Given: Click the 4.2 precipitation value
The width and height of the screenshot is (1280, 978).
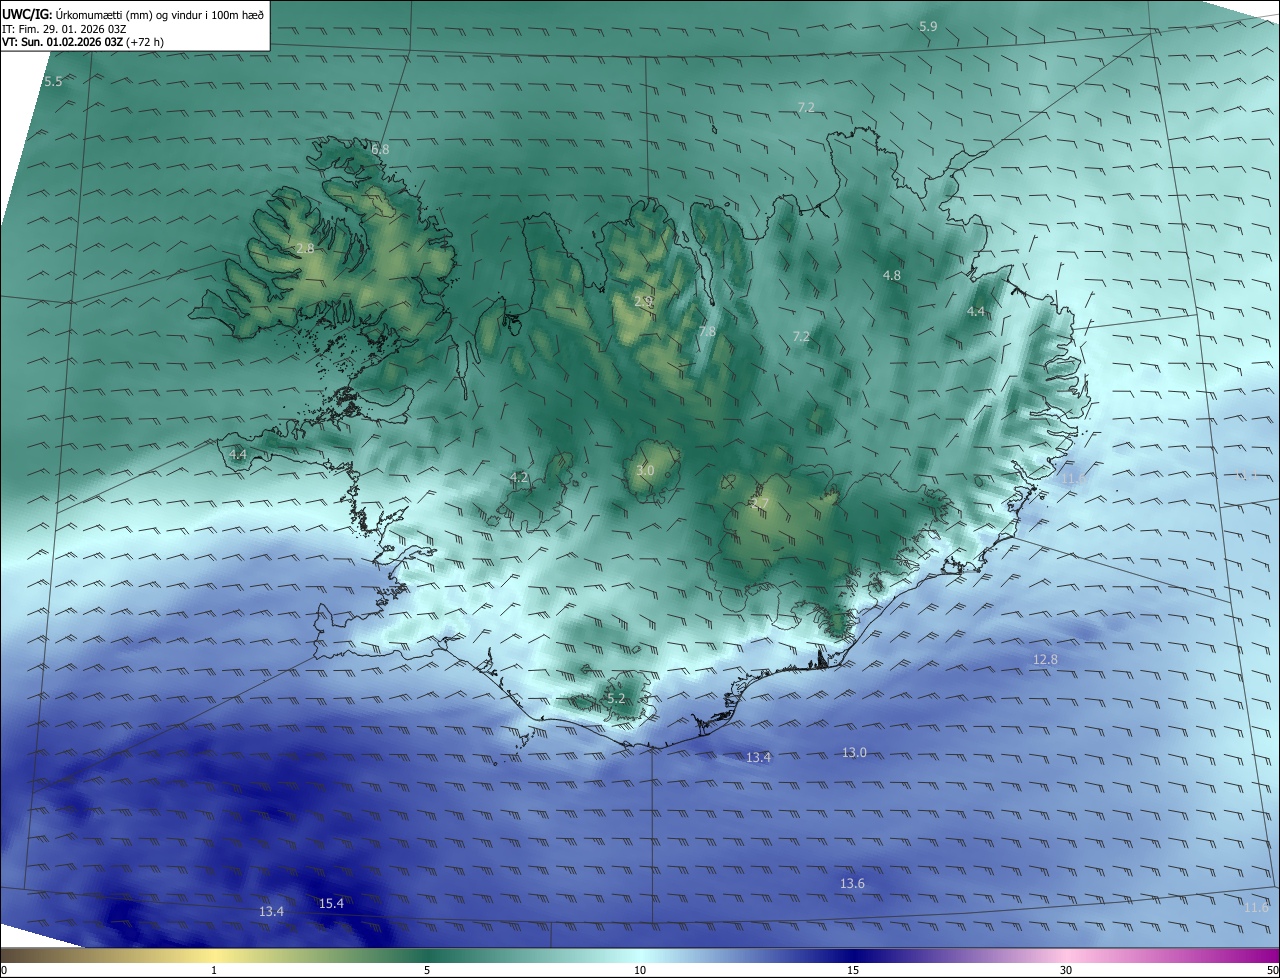Looking at the screenshot, I should (519, 477).
